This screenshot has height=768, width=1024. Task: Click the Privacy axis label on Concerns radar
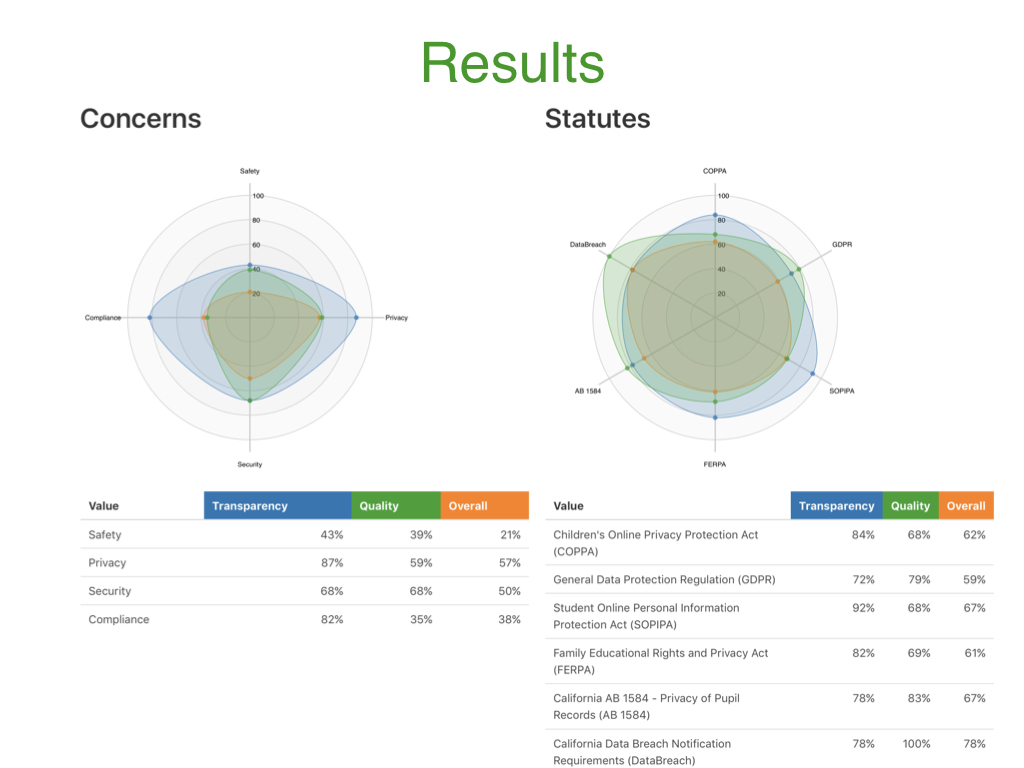pyautogui.click(x=396, y=318)
